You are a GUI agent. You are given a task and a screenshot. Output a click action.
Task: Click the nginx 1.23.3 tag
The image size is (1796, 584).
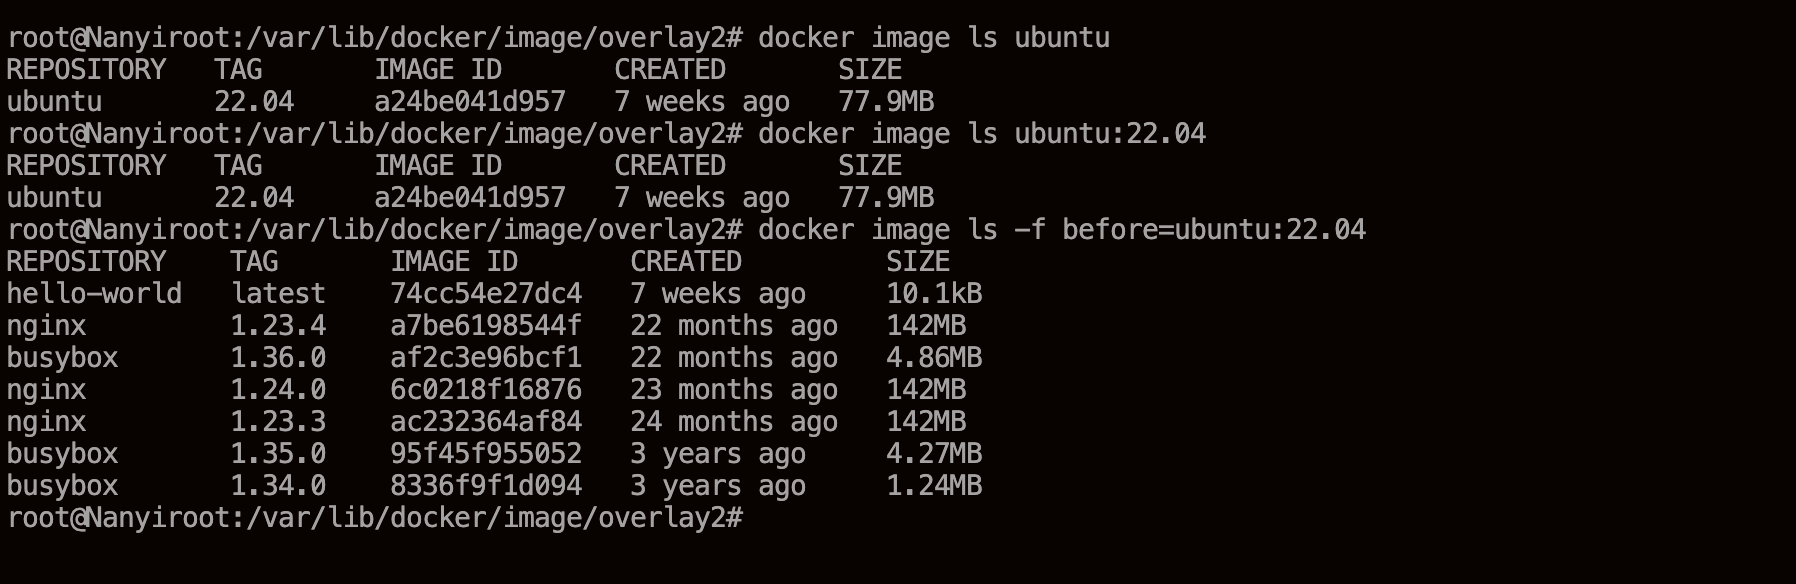278,422
